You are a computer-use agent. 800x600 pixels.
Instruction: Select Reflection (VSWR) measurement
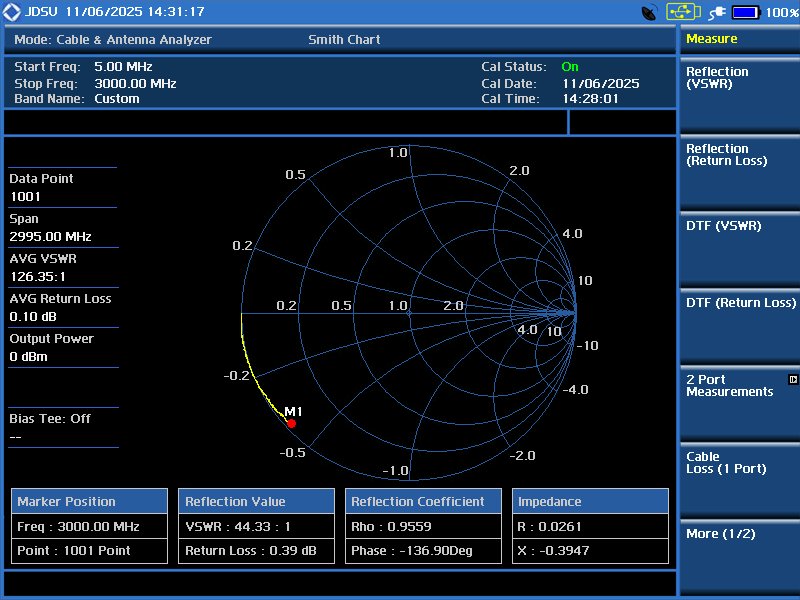[x=739, y=95]
